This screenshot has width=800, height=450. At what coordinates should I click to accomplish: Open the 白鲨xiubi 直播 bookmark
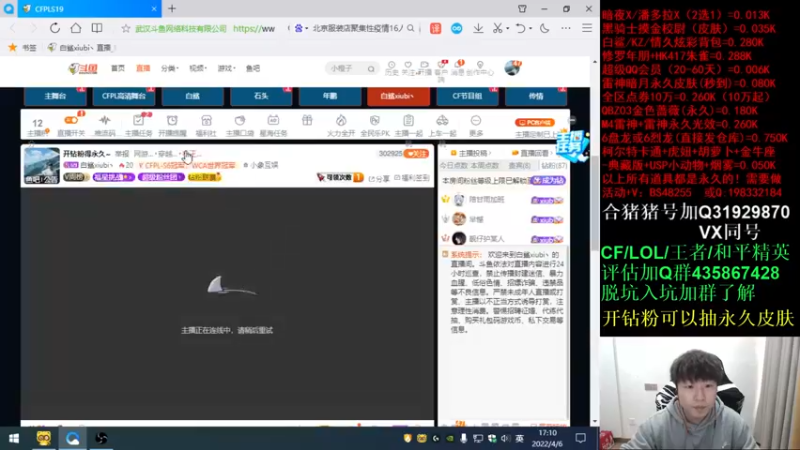coord(80,47)
